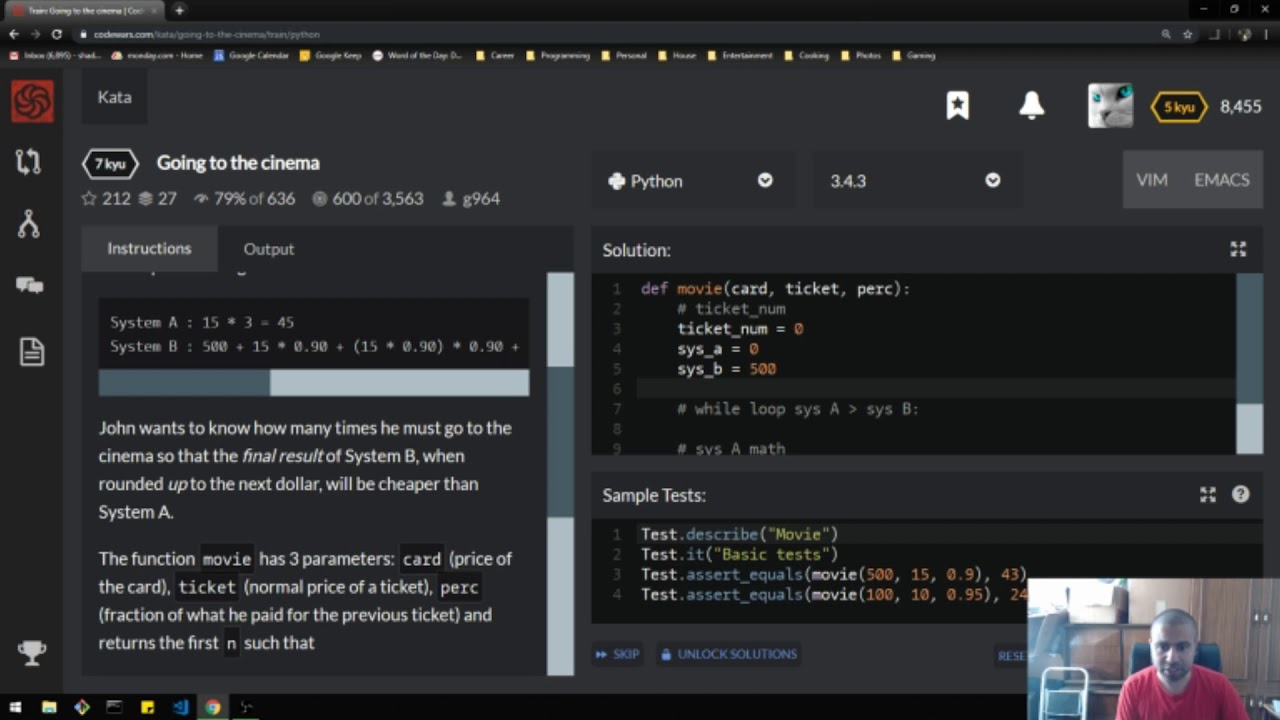Show help for Sample Tests
The height and width of the screenshot is (720, 1280).
click(1241, 495)
